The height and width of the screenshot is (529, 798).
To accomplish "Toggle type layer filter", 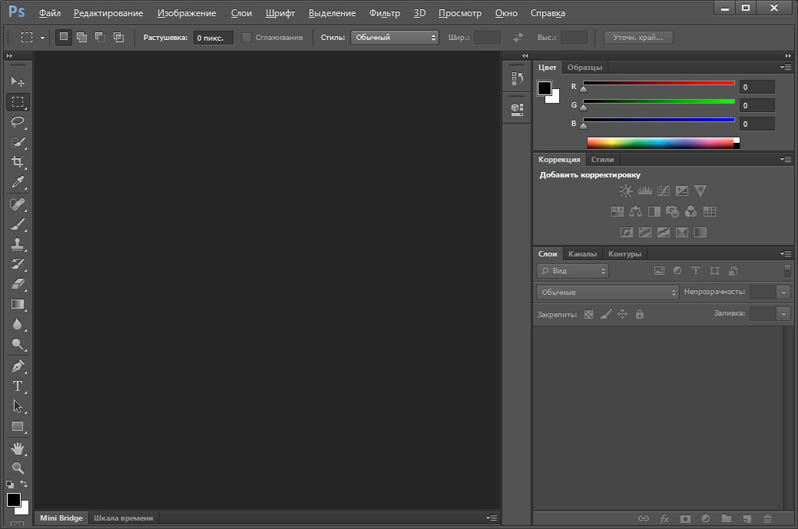I will [x=696, y=271].
